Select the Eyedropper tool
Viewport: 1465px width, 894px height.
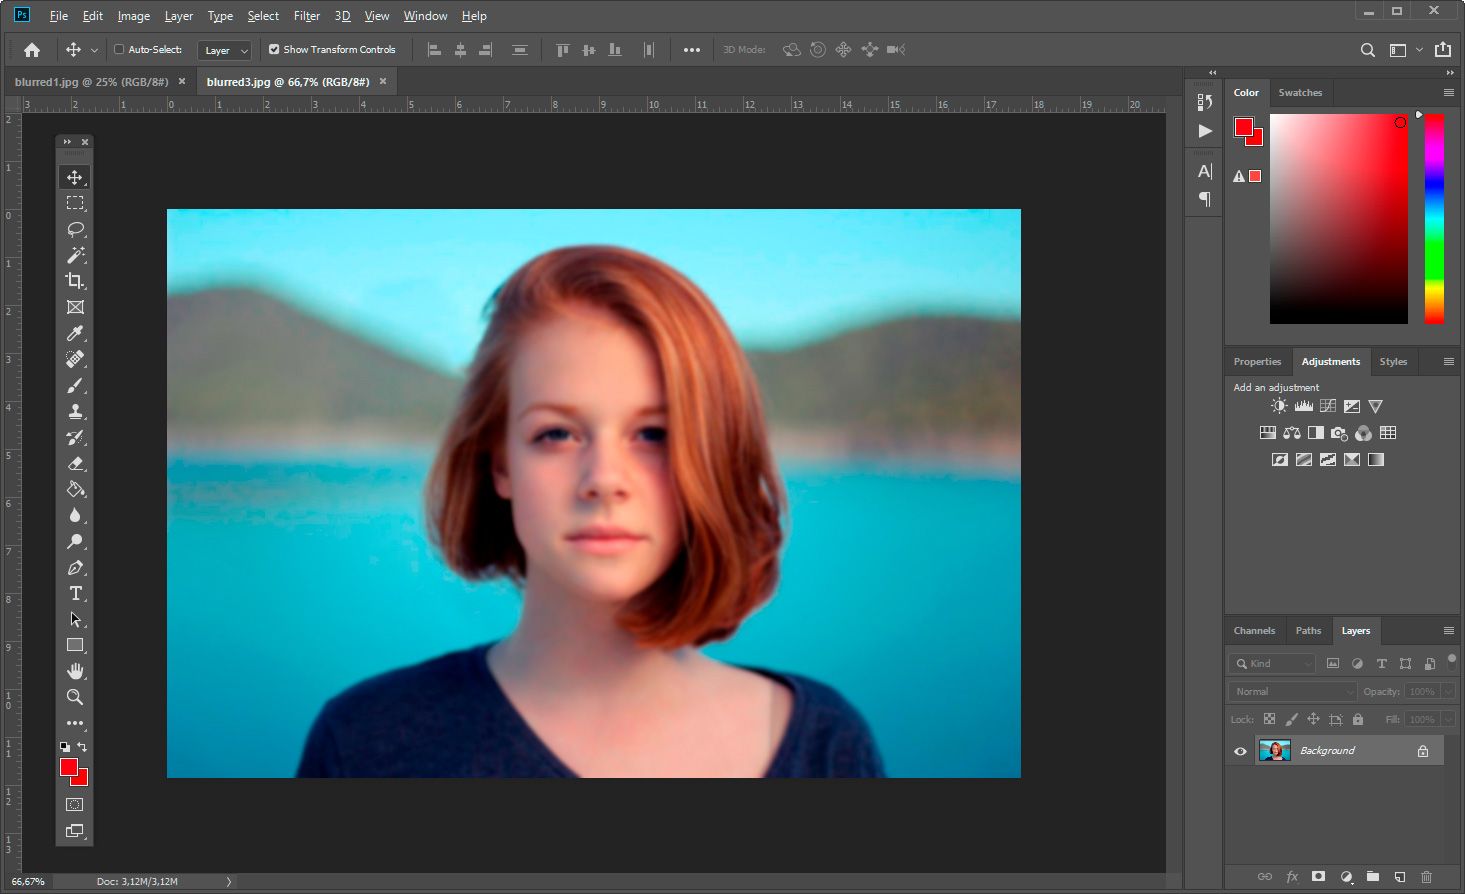75,333
